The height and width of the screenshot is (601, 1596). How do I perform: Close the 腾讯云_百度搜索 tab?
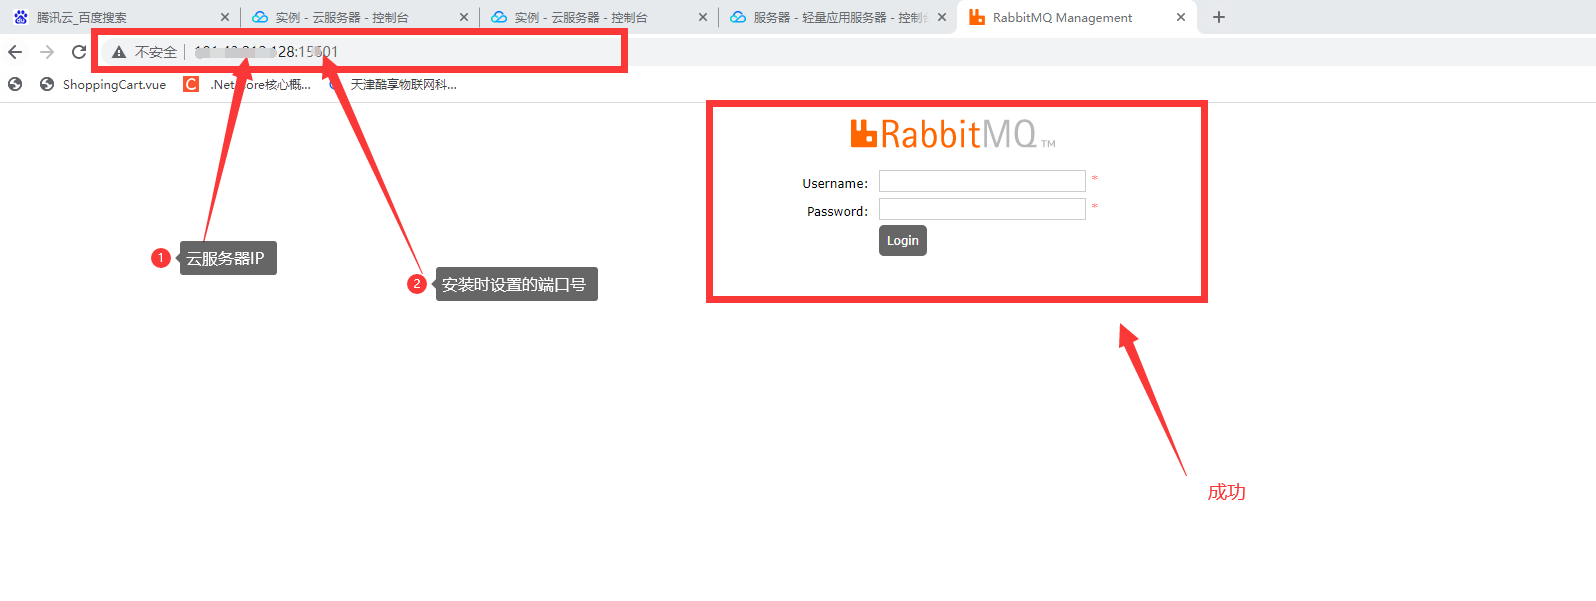coord(224,17)
